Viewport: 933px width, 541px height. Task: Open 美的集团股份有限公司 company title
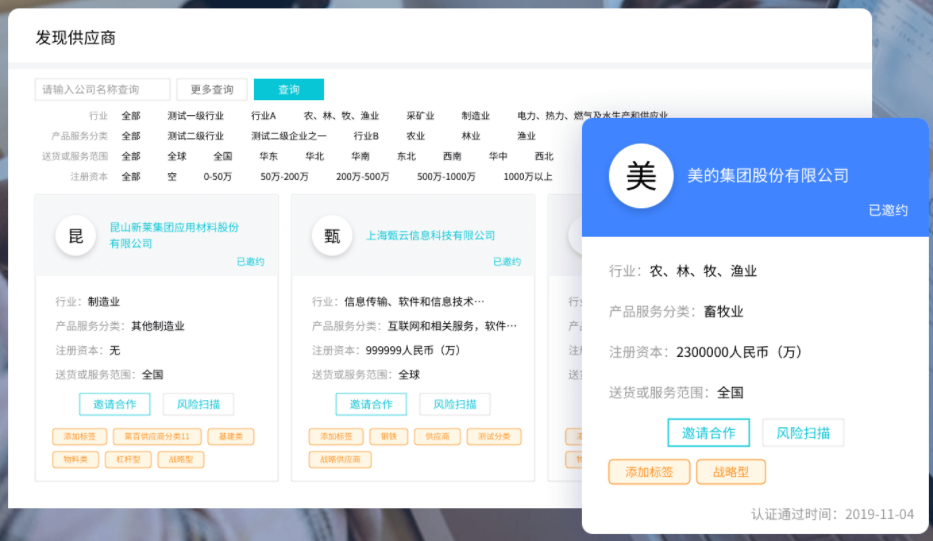(x=768, y=176)
